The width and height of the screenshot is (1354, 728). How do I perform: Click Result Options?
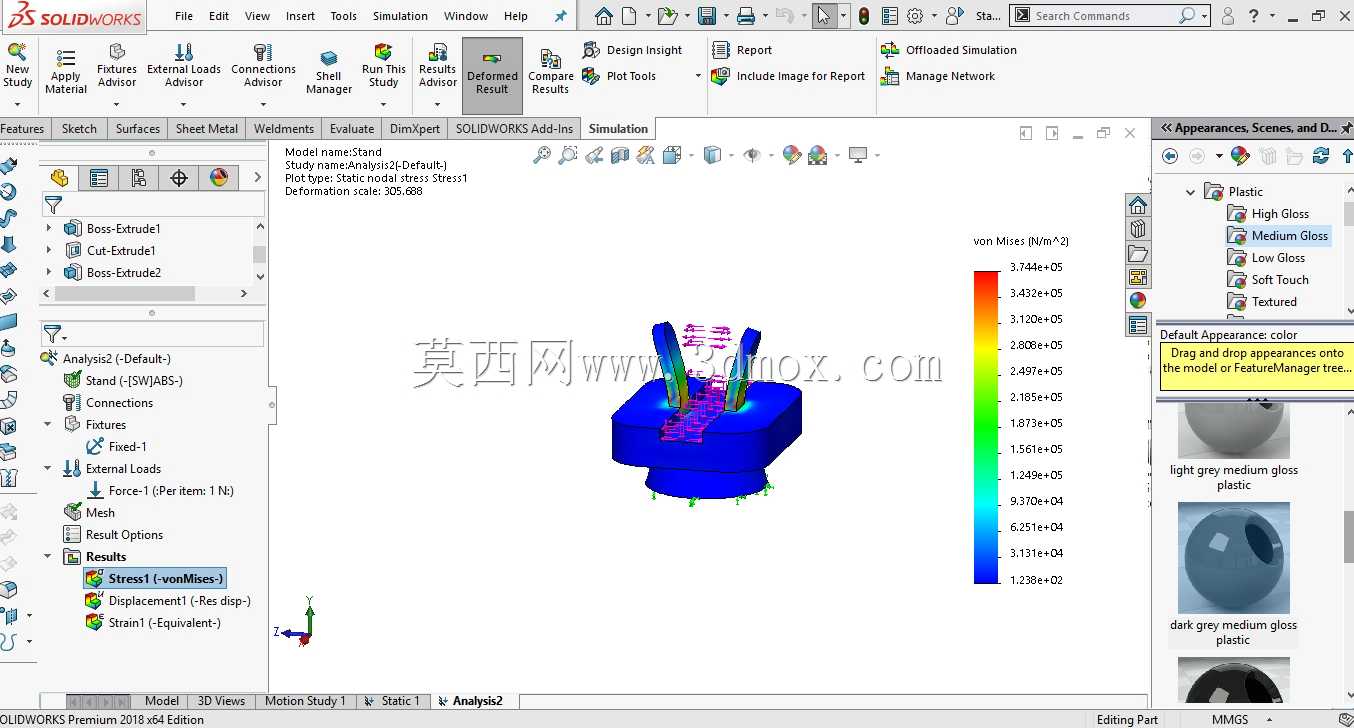point(113,534)
